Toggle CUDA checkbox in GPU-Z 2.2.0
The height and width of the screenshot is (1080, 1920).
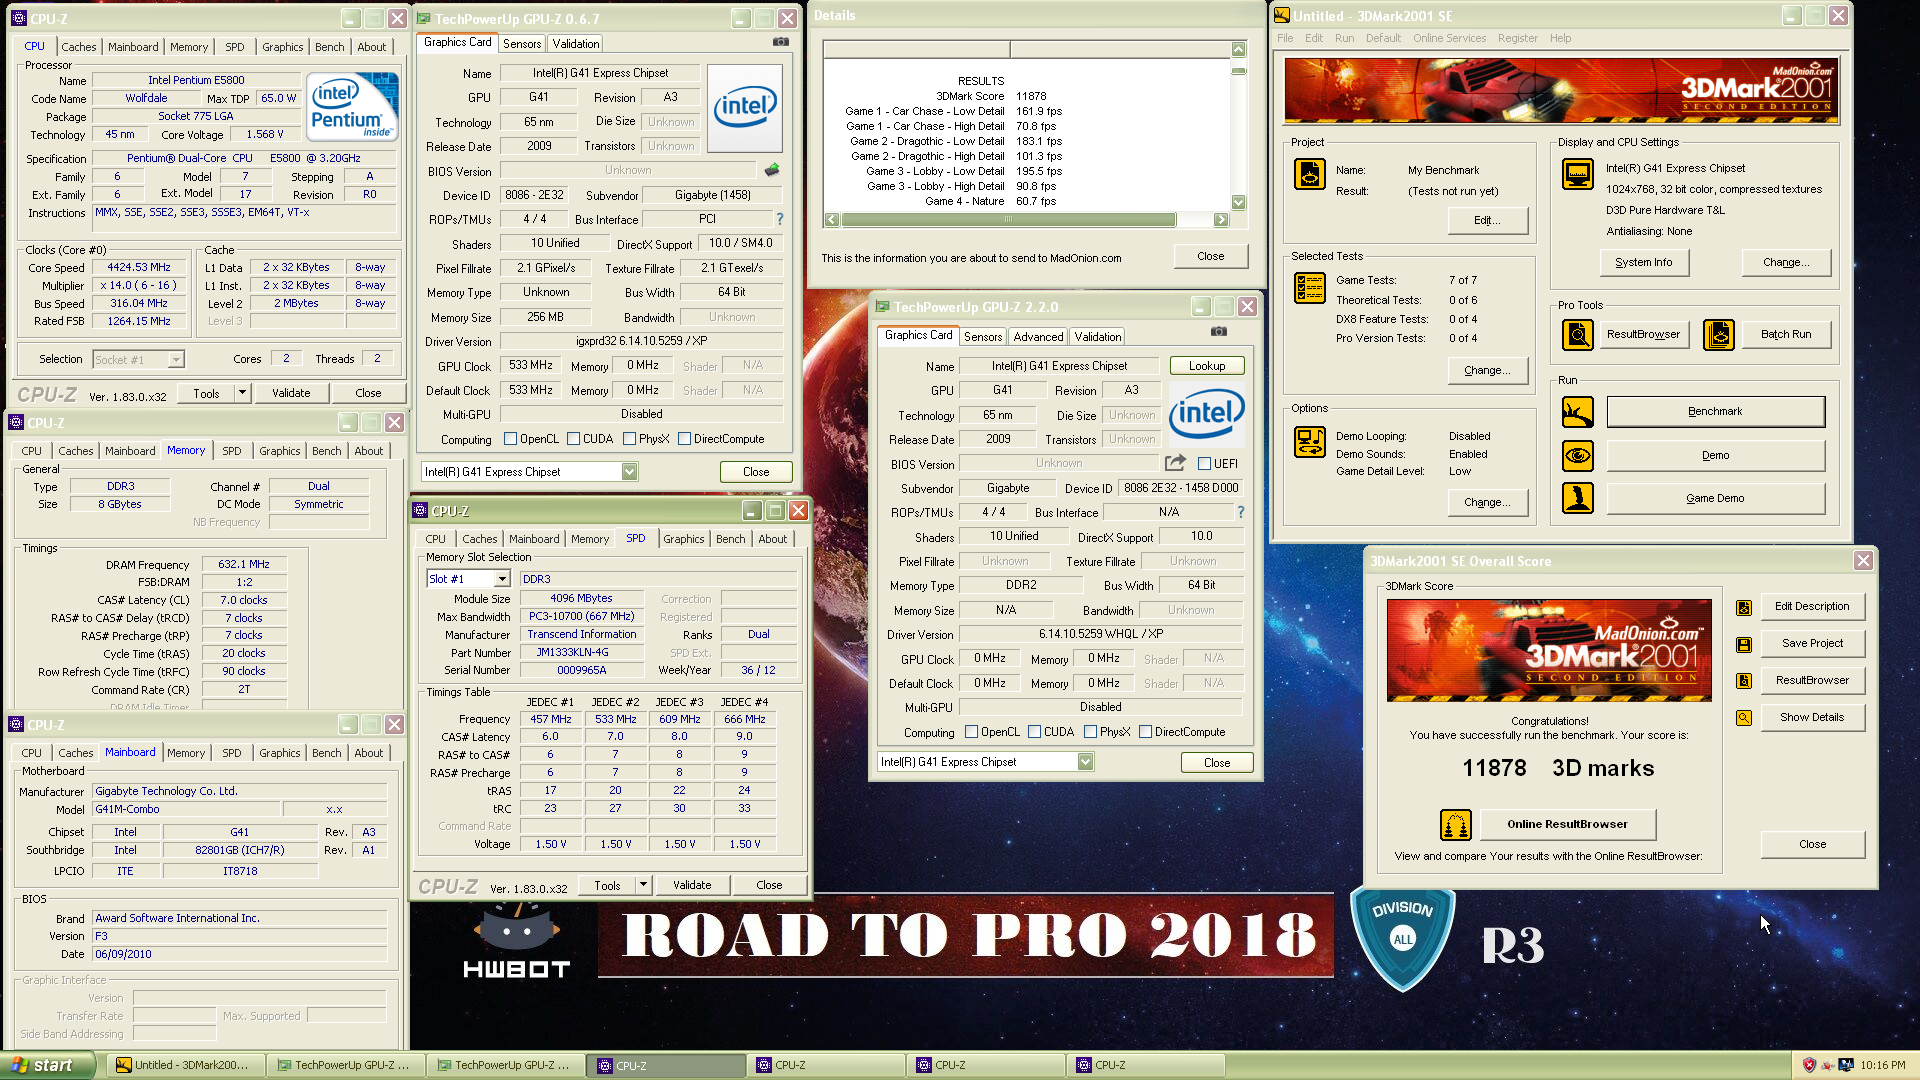[1034, 732]
